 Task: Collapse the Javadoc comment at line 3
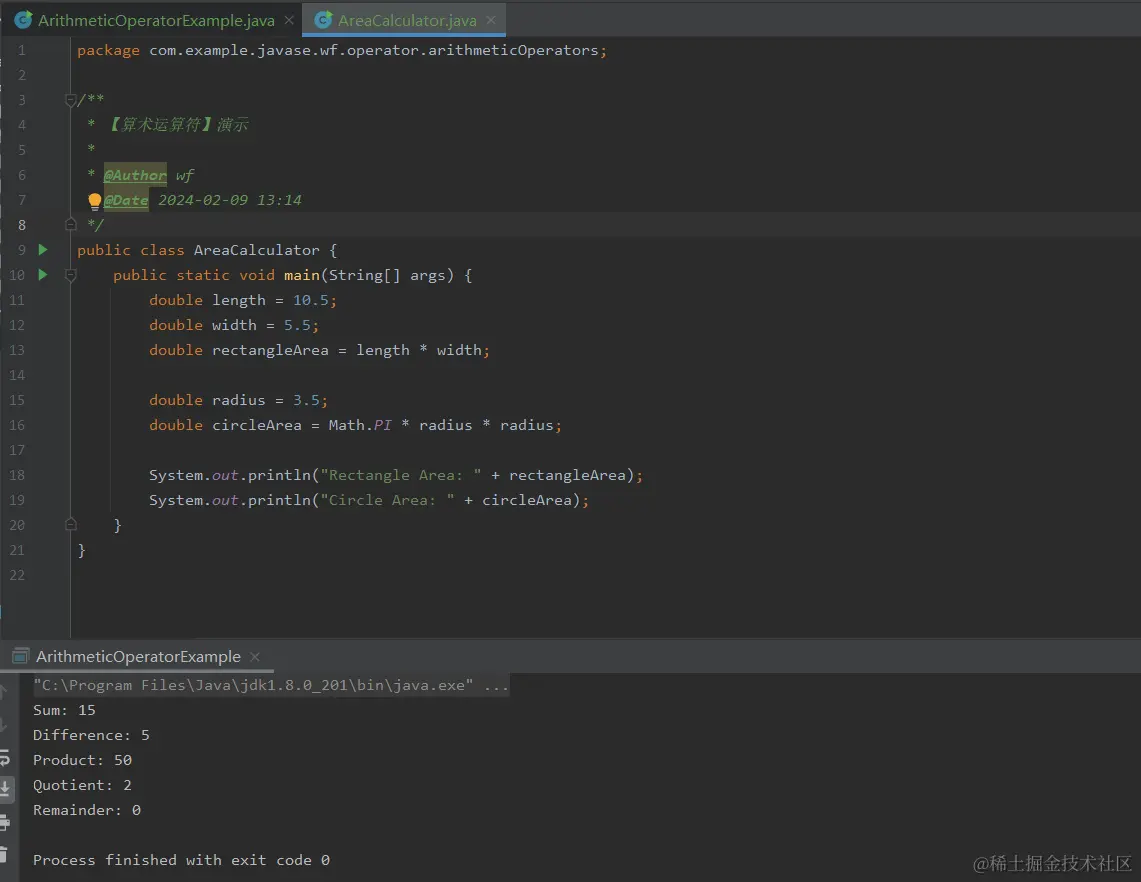71,100
